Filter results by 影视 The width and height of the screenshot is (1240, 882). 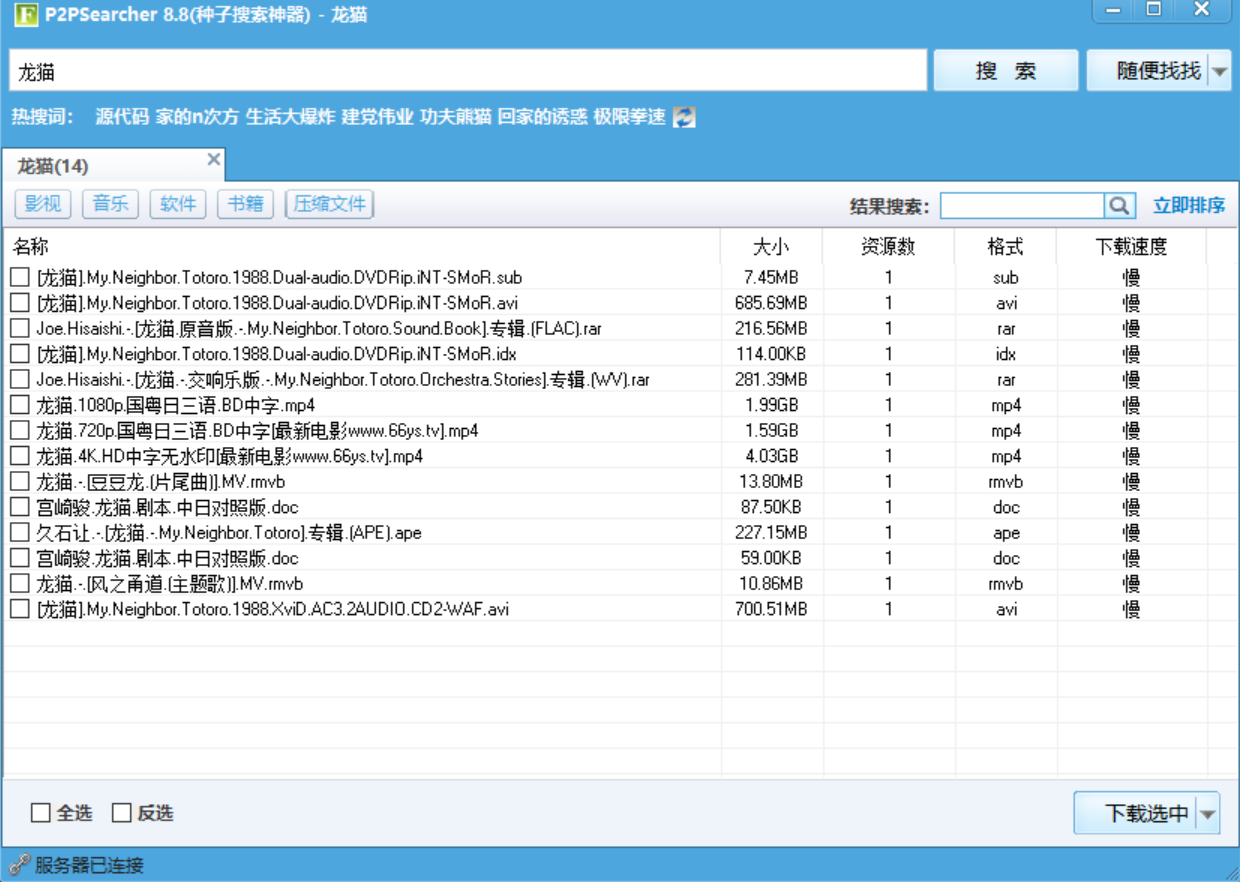pos(43,205)
